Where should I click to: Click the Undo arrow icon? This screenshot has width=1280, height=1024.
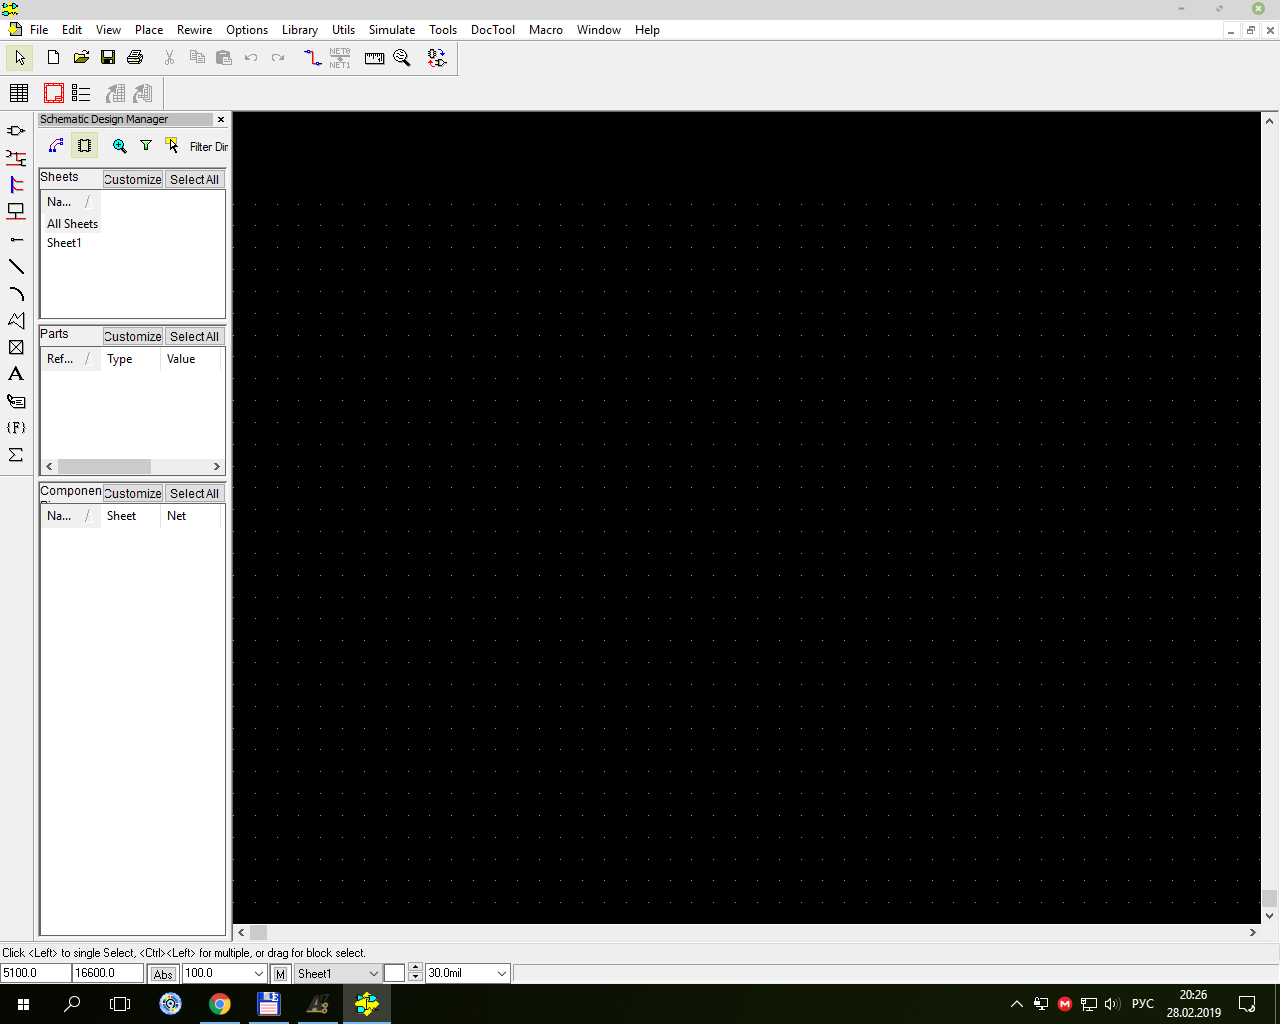tap(251, 58)
